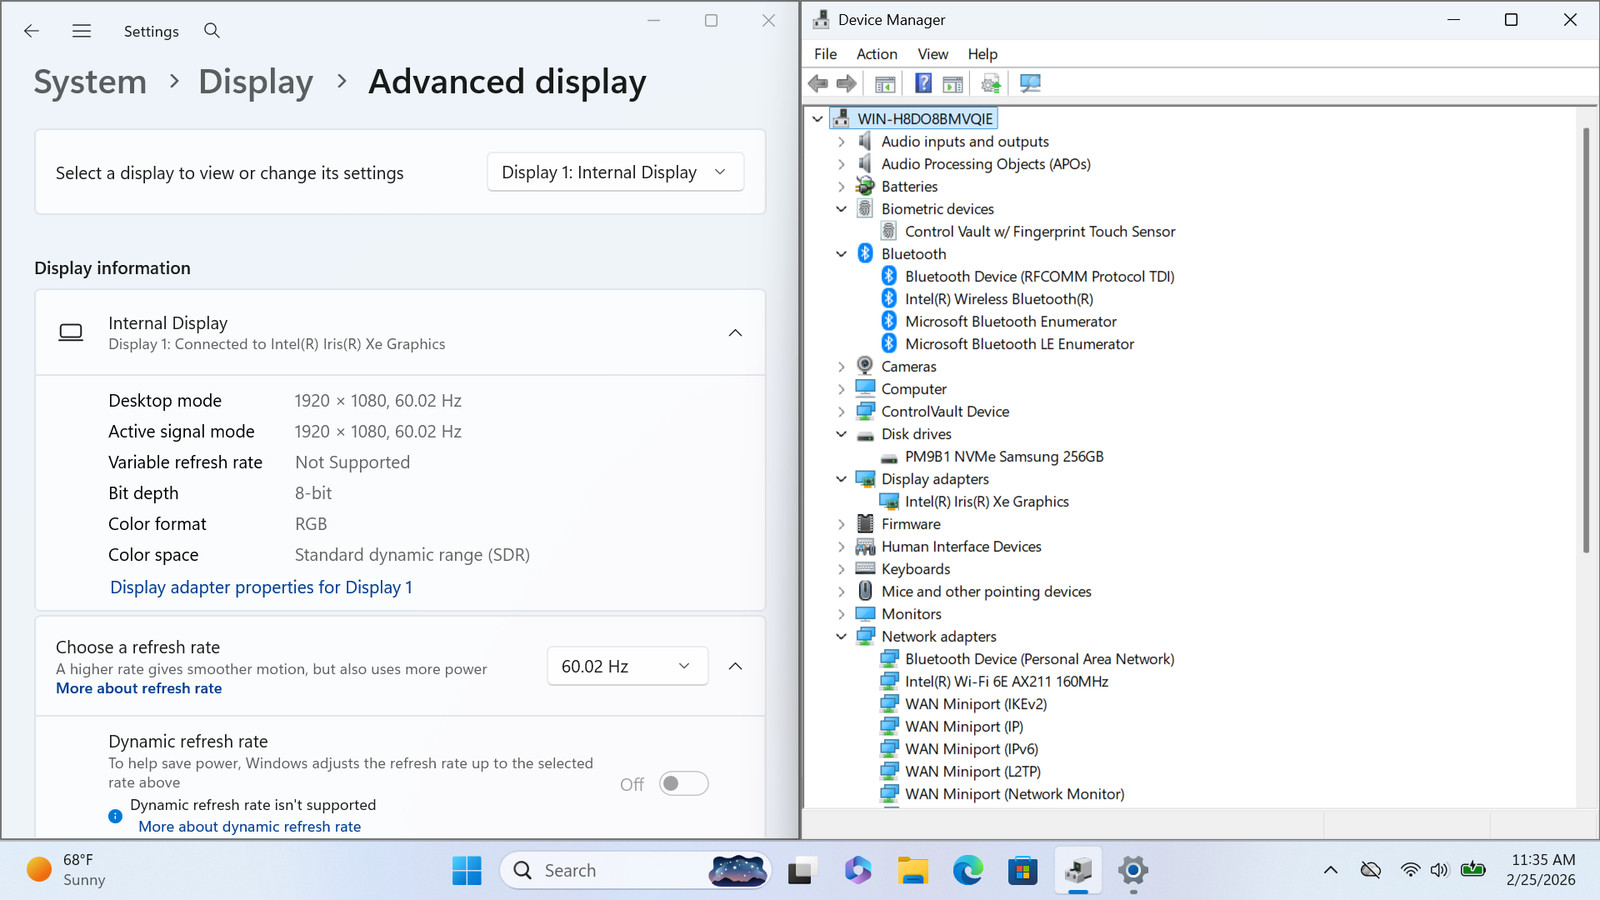
Task: Select Bluetooth Device (RFCOMM Protocol TDI)
Action: (1039, 277)
